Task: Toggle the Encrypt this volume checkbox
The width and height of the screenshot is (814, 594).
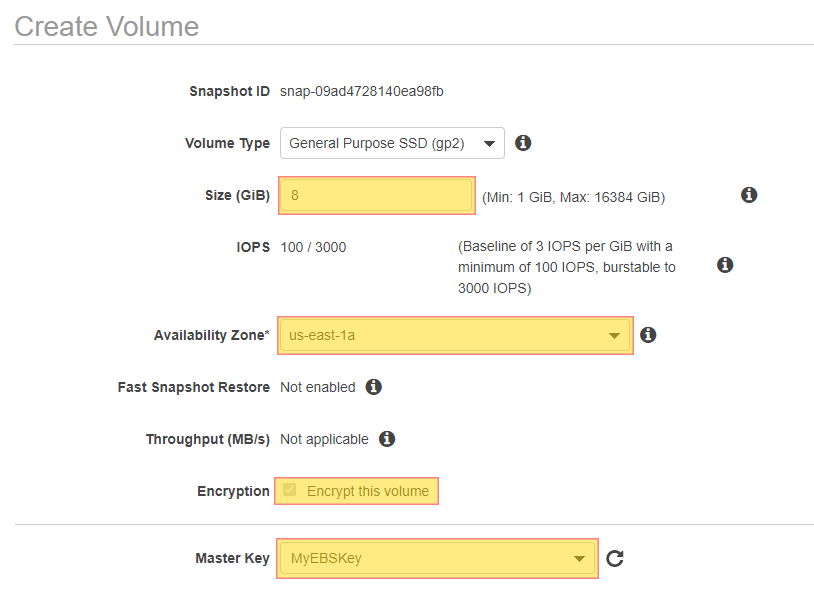Action: (290, 490)
